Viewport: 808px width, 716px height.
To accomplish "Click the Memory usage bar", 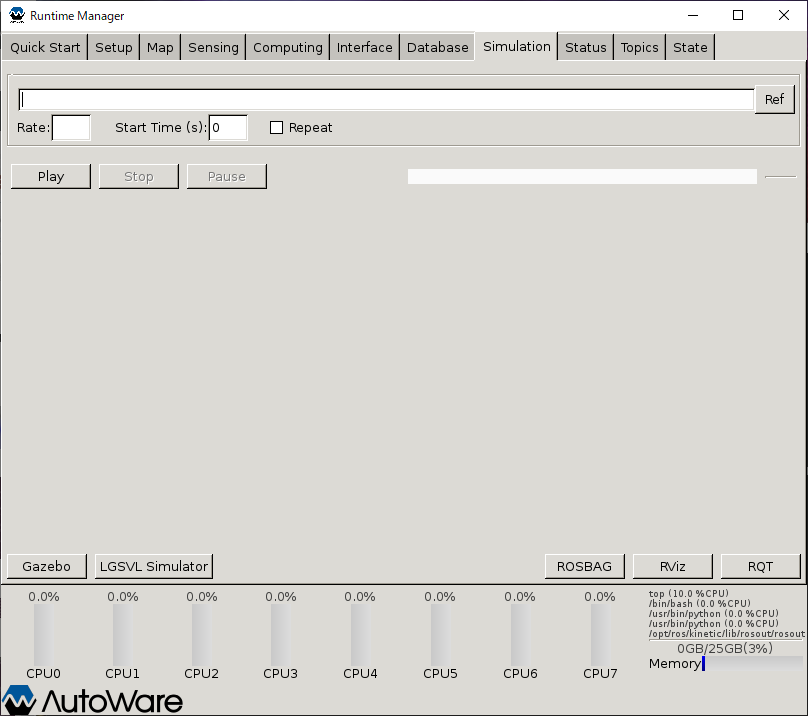I will pyautogui.click(x=752, y=663).
